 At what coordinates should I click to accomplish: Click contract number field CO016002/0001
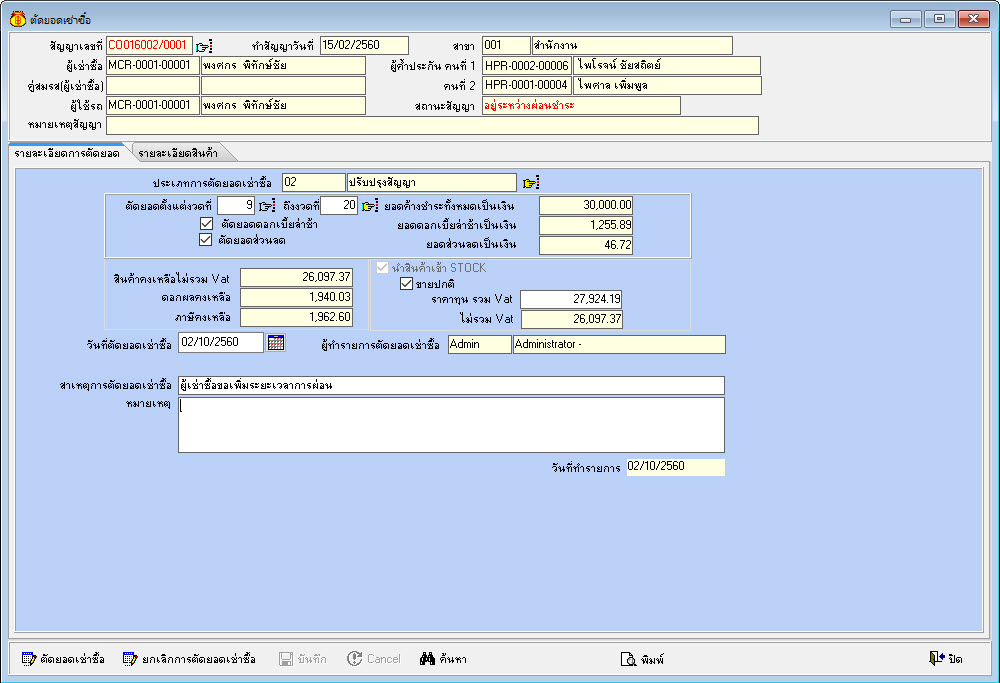click(149, 45)
